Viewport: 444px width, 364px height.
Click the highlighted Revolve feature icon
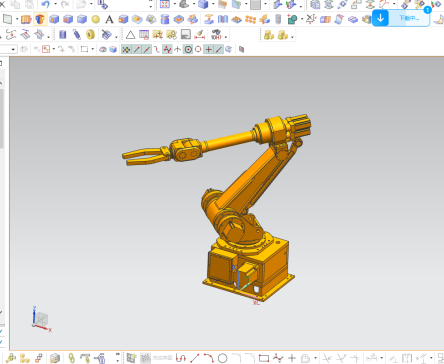(x=40, y=19)
